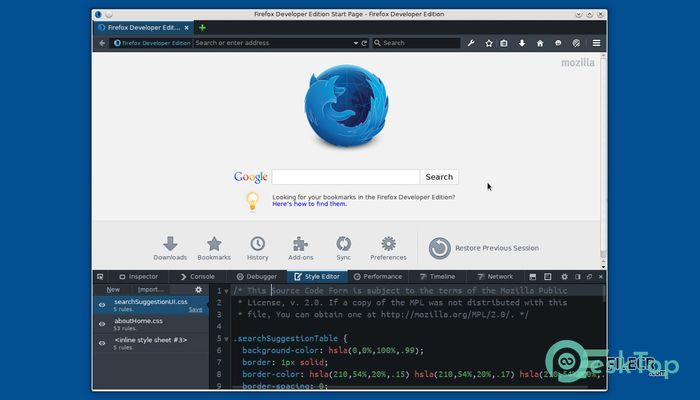The width and height of the screenshot is (700, 400).
Task: Click Restore Previous Session button
Action: (x=484, y=248)
